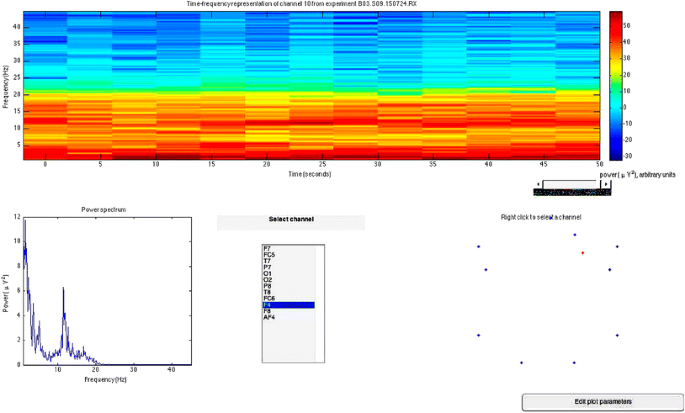Select channel P7 in the list
Screen dimensions: 685x413
click(x=288, y=267)
